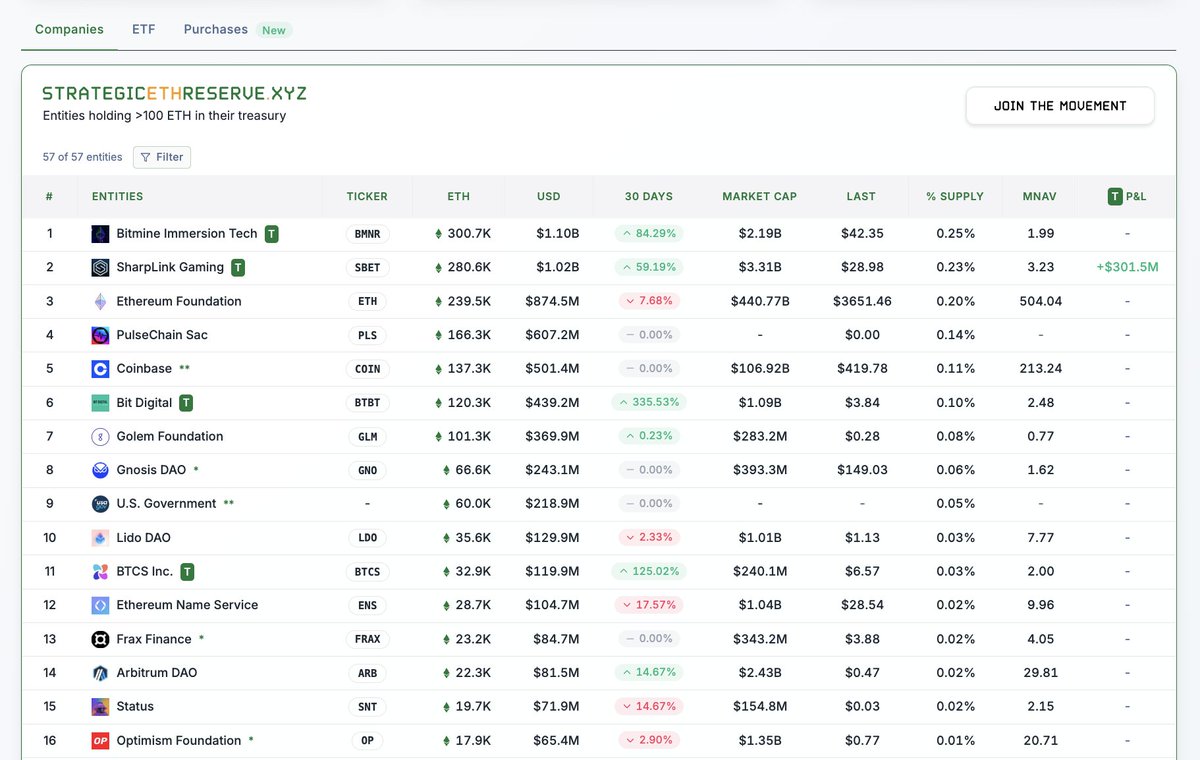This screenshot has height=760, width=1200.
Task: Click the +$301.5M P&L value
Action: pyautogui.click(x=1127, y=267)
